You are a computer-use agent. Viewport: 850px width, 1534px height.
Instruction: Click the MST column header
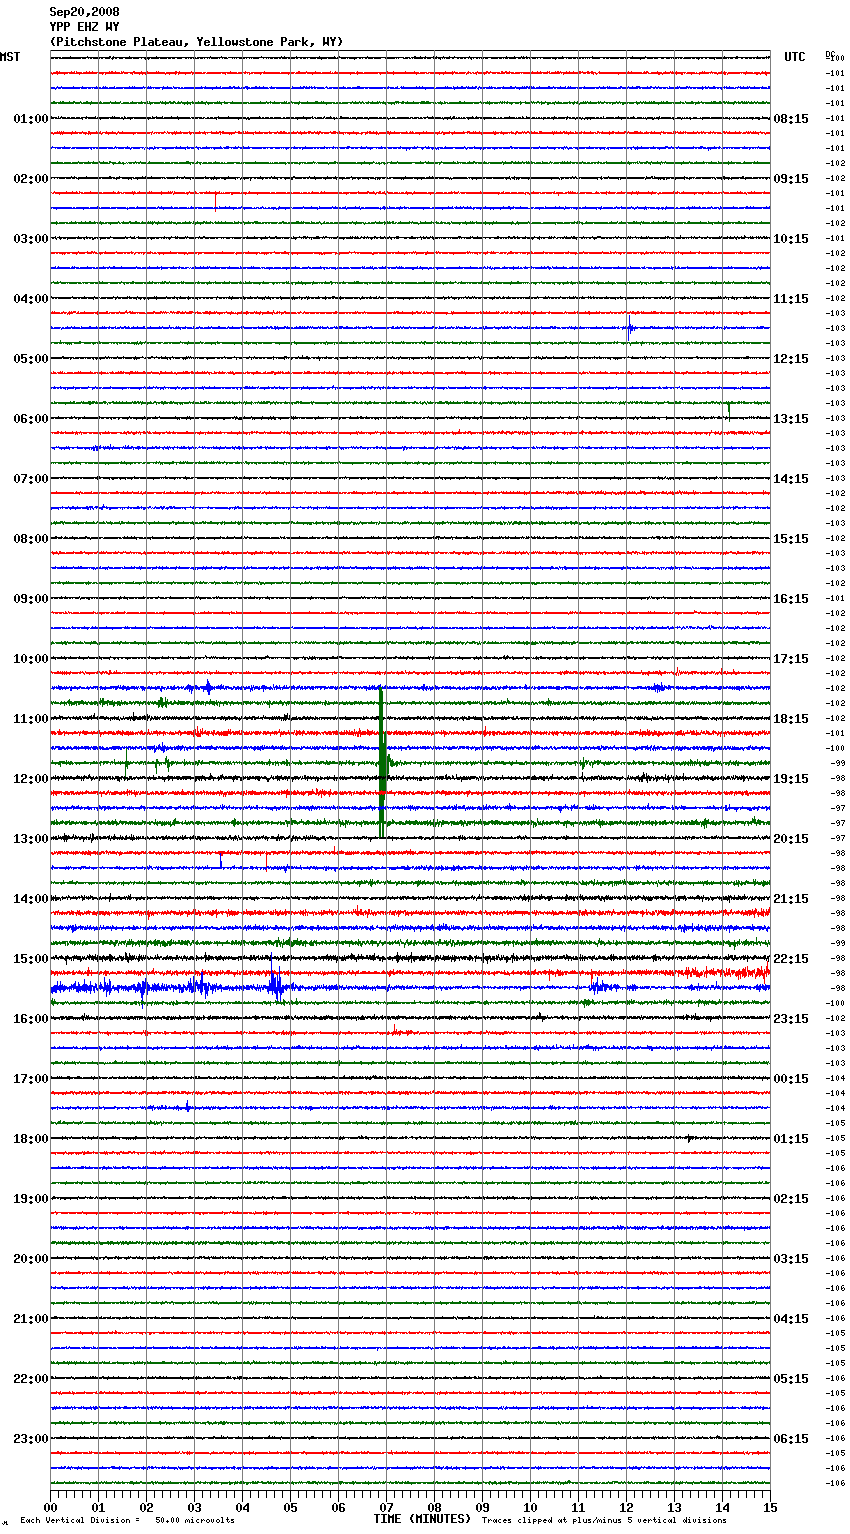click(x=10, y=57)
